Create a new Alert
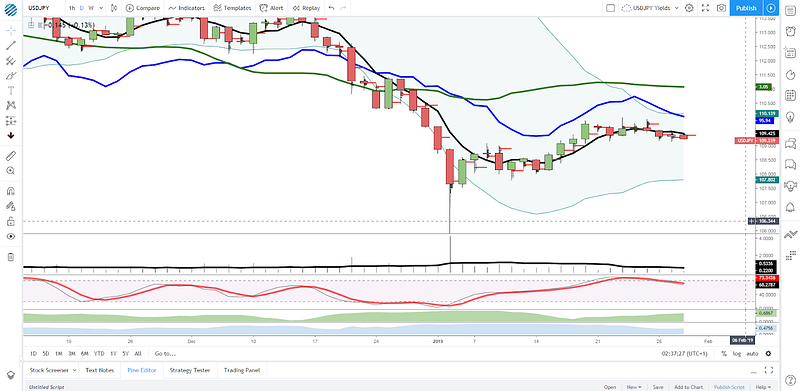The image size is (800, 391). pyautogui.click(x=271, y=8)
